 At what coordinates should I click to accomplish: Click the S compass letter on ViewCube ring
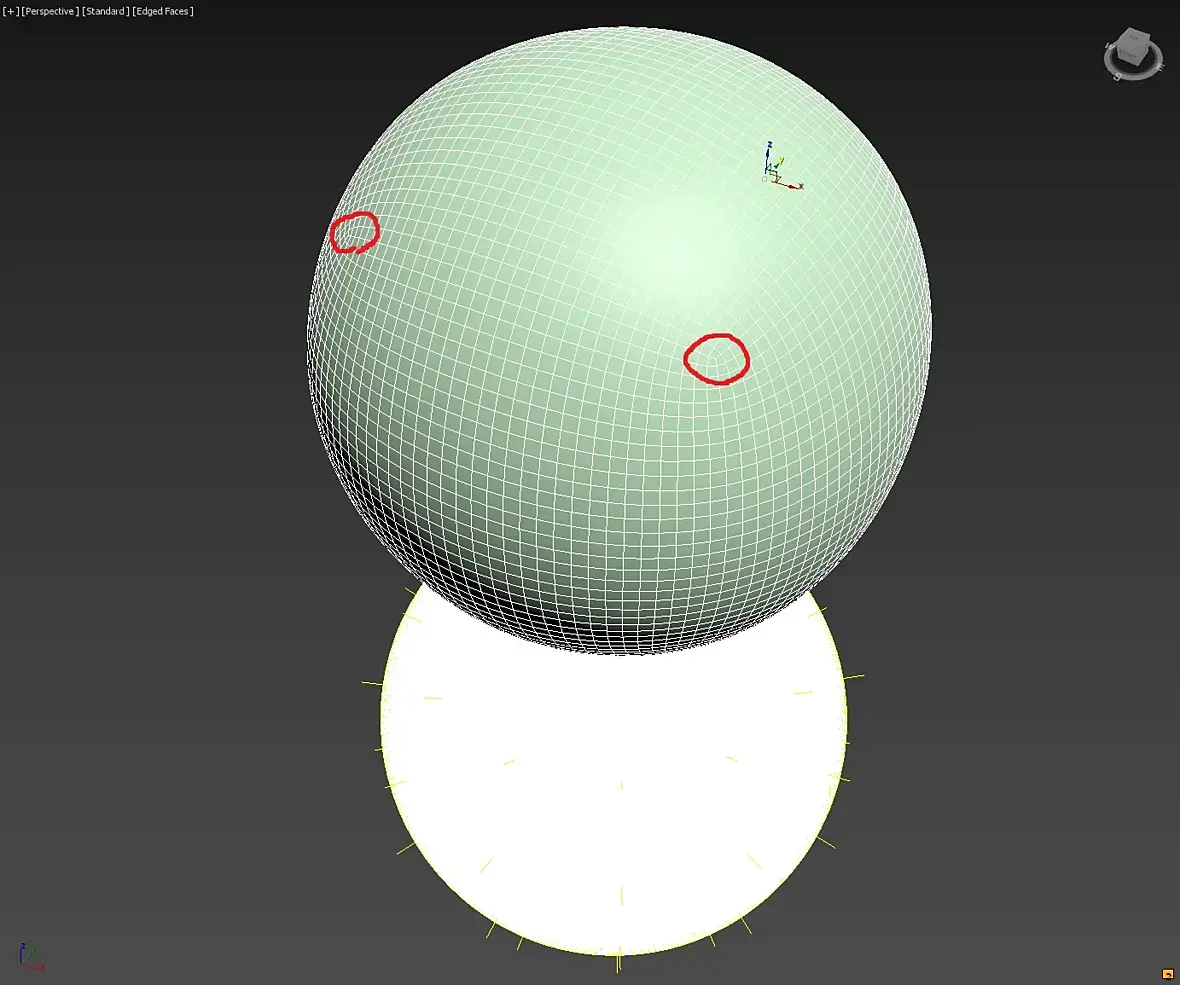pyautogui.click(x=1118, y=75)
